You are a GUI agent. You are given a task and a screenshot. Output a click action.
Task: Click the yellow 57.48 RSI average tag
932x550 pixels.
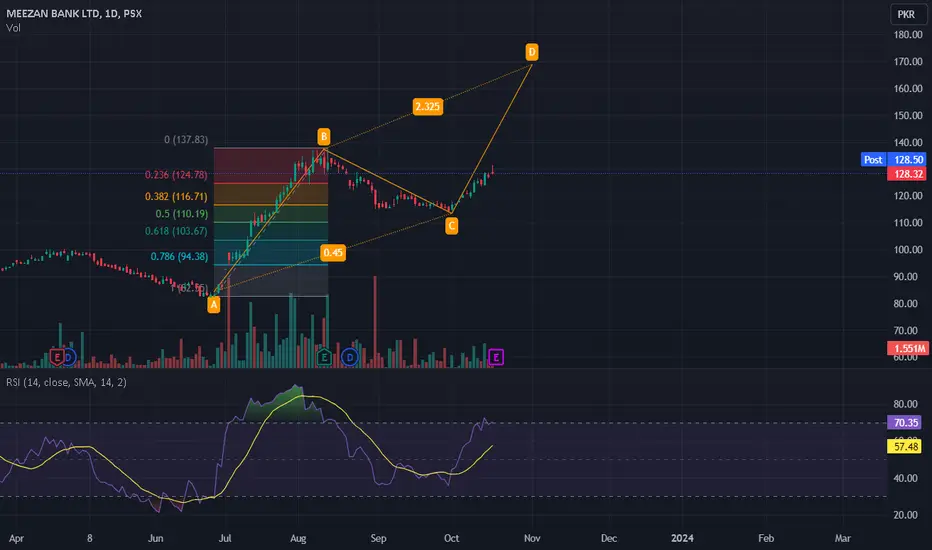(906, 447)
